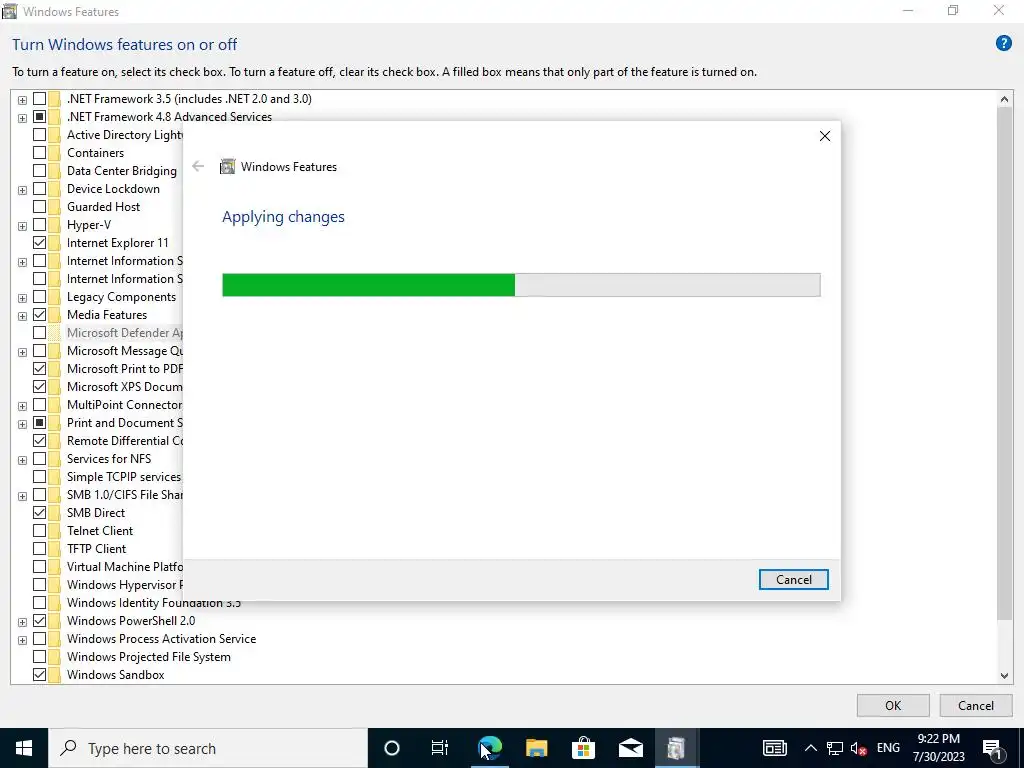Show hidden system tray icons
Viewport: 1024px width, 768px height.
pyautogui.click(x=810, y=748)
